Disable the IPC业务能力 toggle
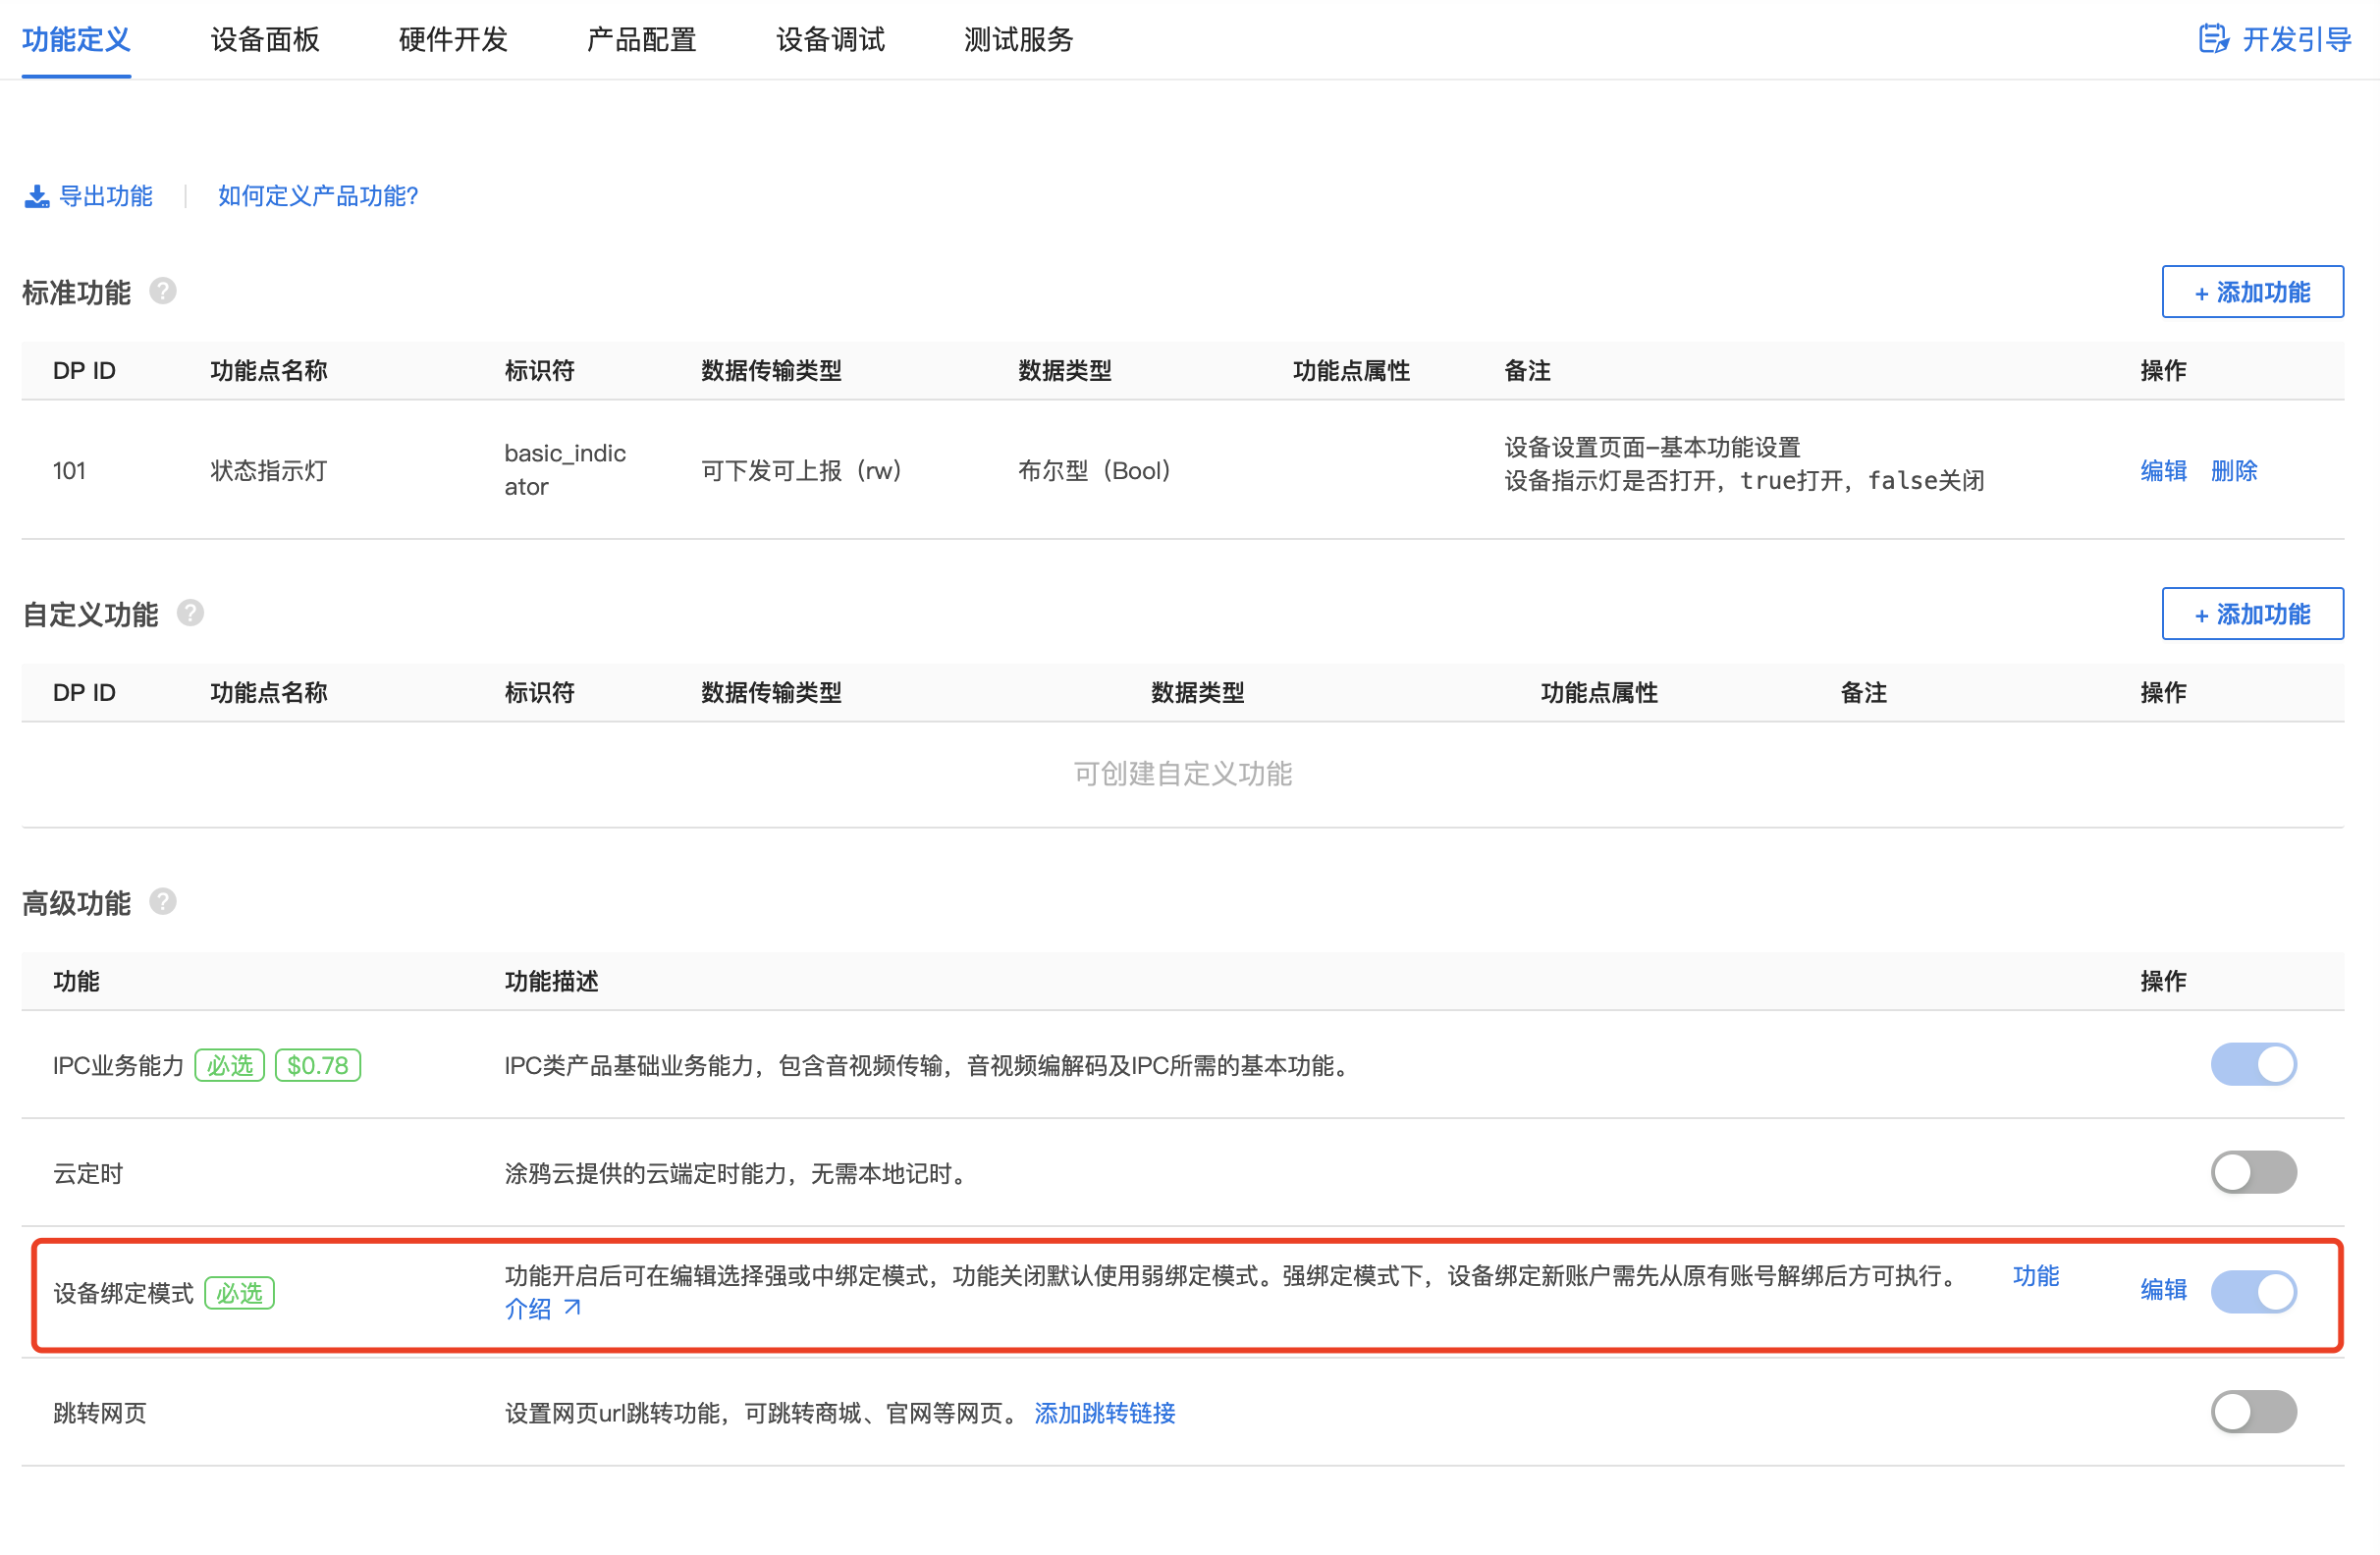This screenshot has width=2380, height=1555. 2253,1064
